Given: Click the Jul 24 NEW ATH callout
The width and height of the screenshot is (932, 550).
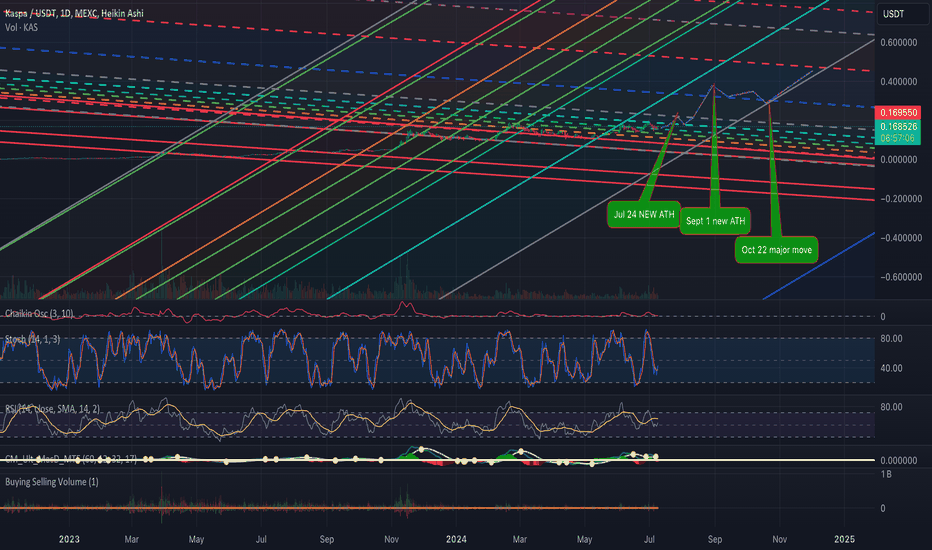Looking at the screenshot, I should click(644, 214).
